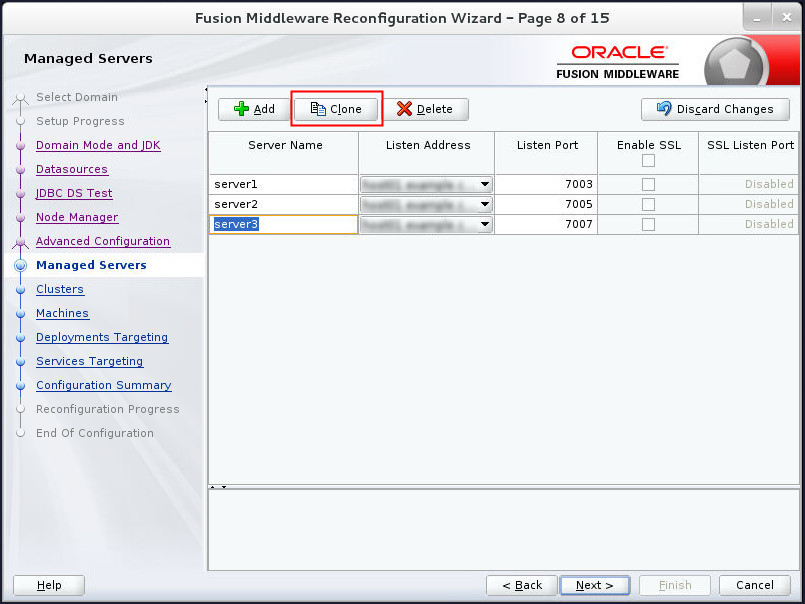Open Advanced Configuration step
Viewport: 805px width, 604px height.
103,241
